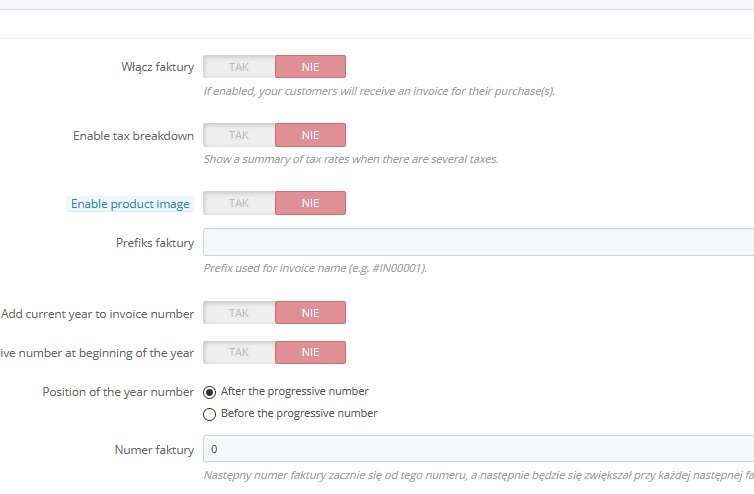Click the Add current year to invoice number label
The width and height of the screenshot is (754, 494).
pyautogui.click(x=97, y=313)
